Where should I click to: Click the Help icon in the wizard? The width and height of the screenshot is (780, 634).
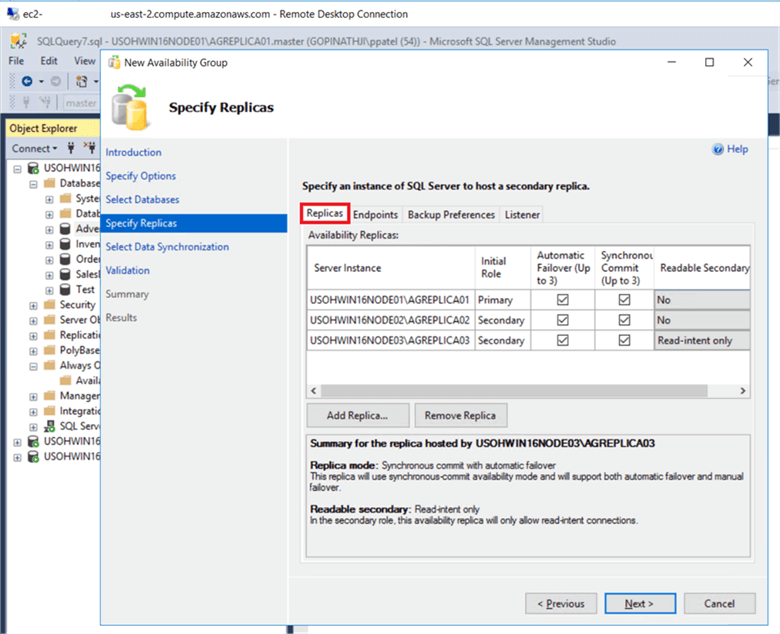click(717, 149)
